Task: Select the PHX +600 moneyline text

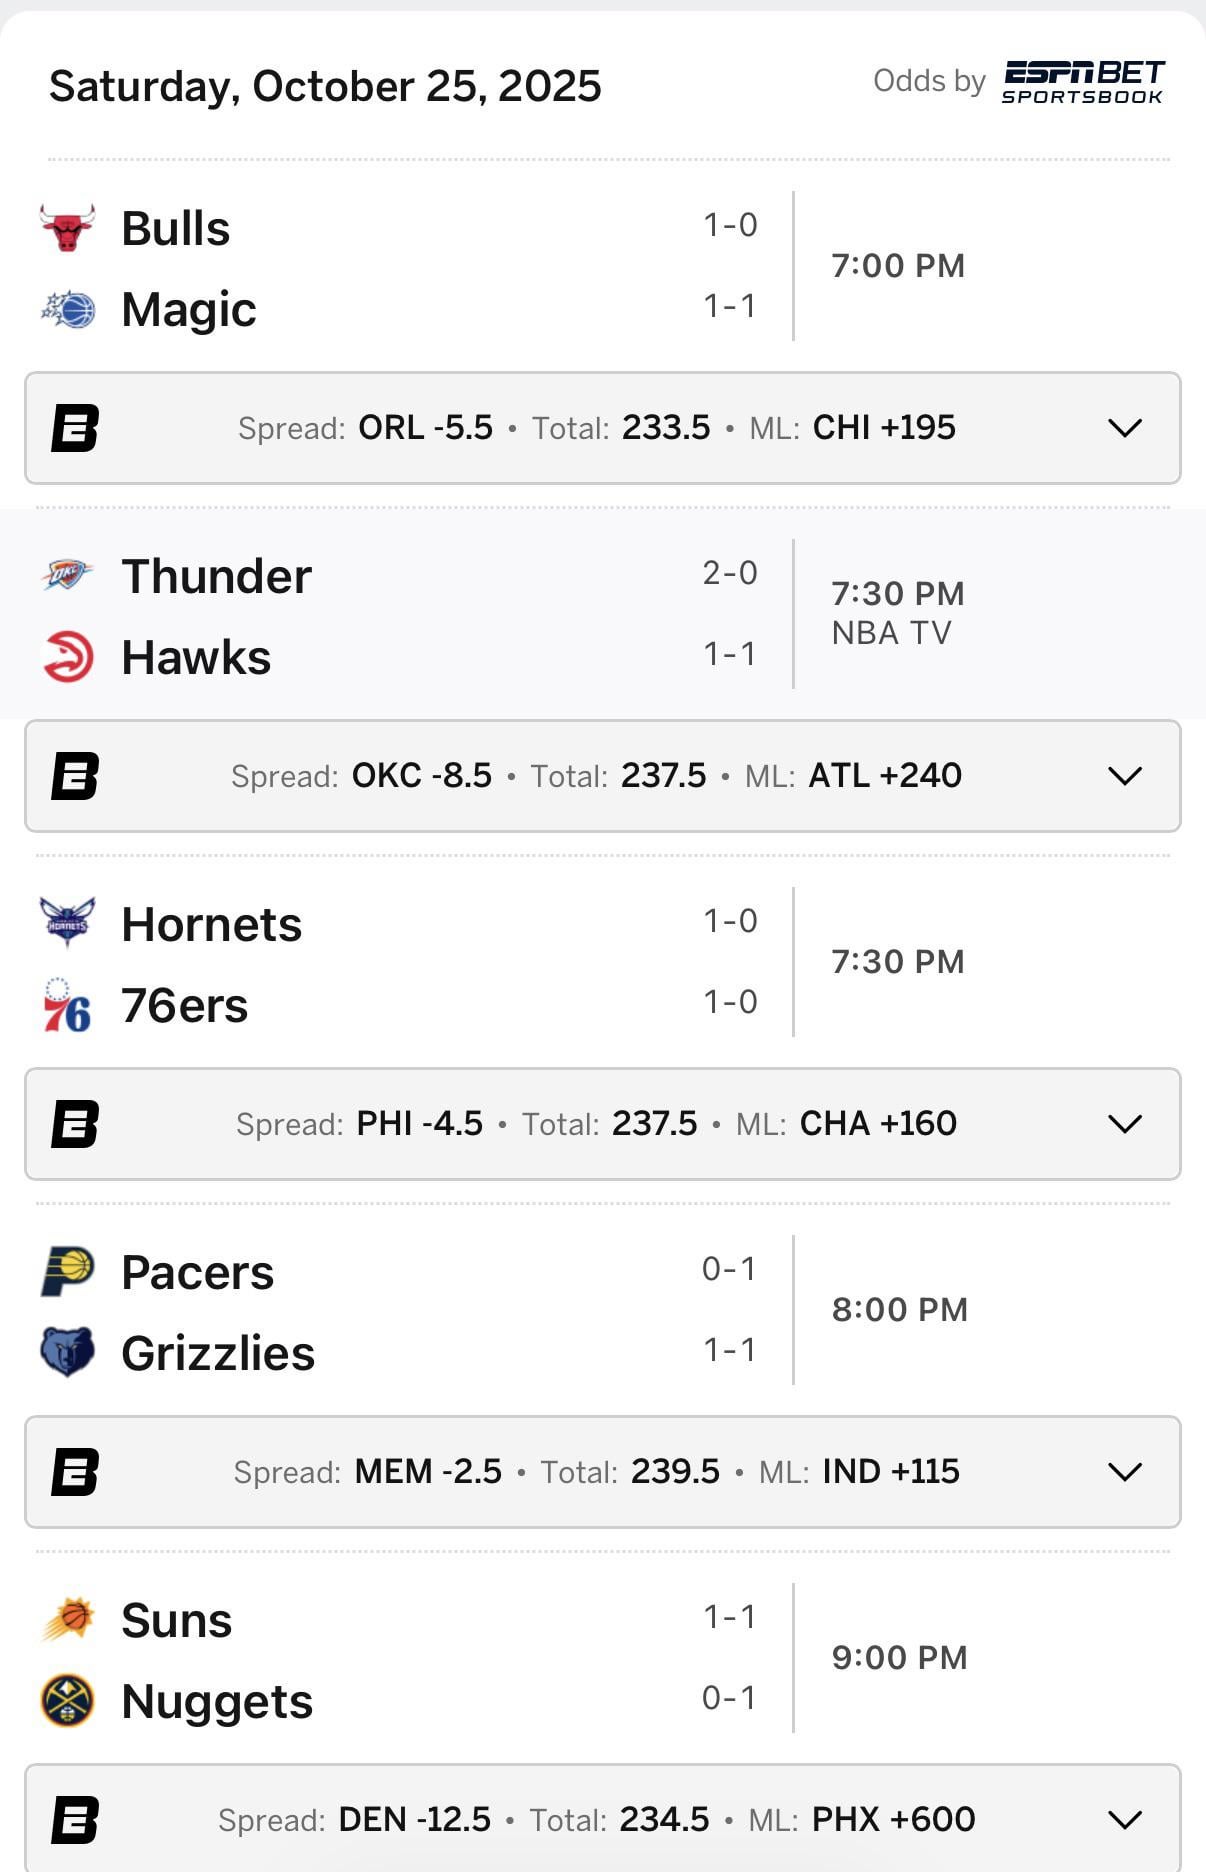Action: pyautogui.click(x=893, y=1820)
